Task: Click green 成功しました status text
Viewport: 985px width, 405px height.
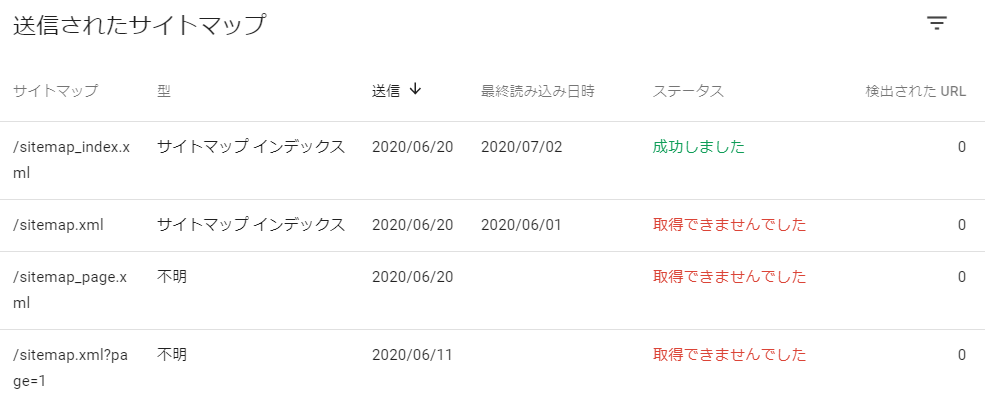Action: 699,147
